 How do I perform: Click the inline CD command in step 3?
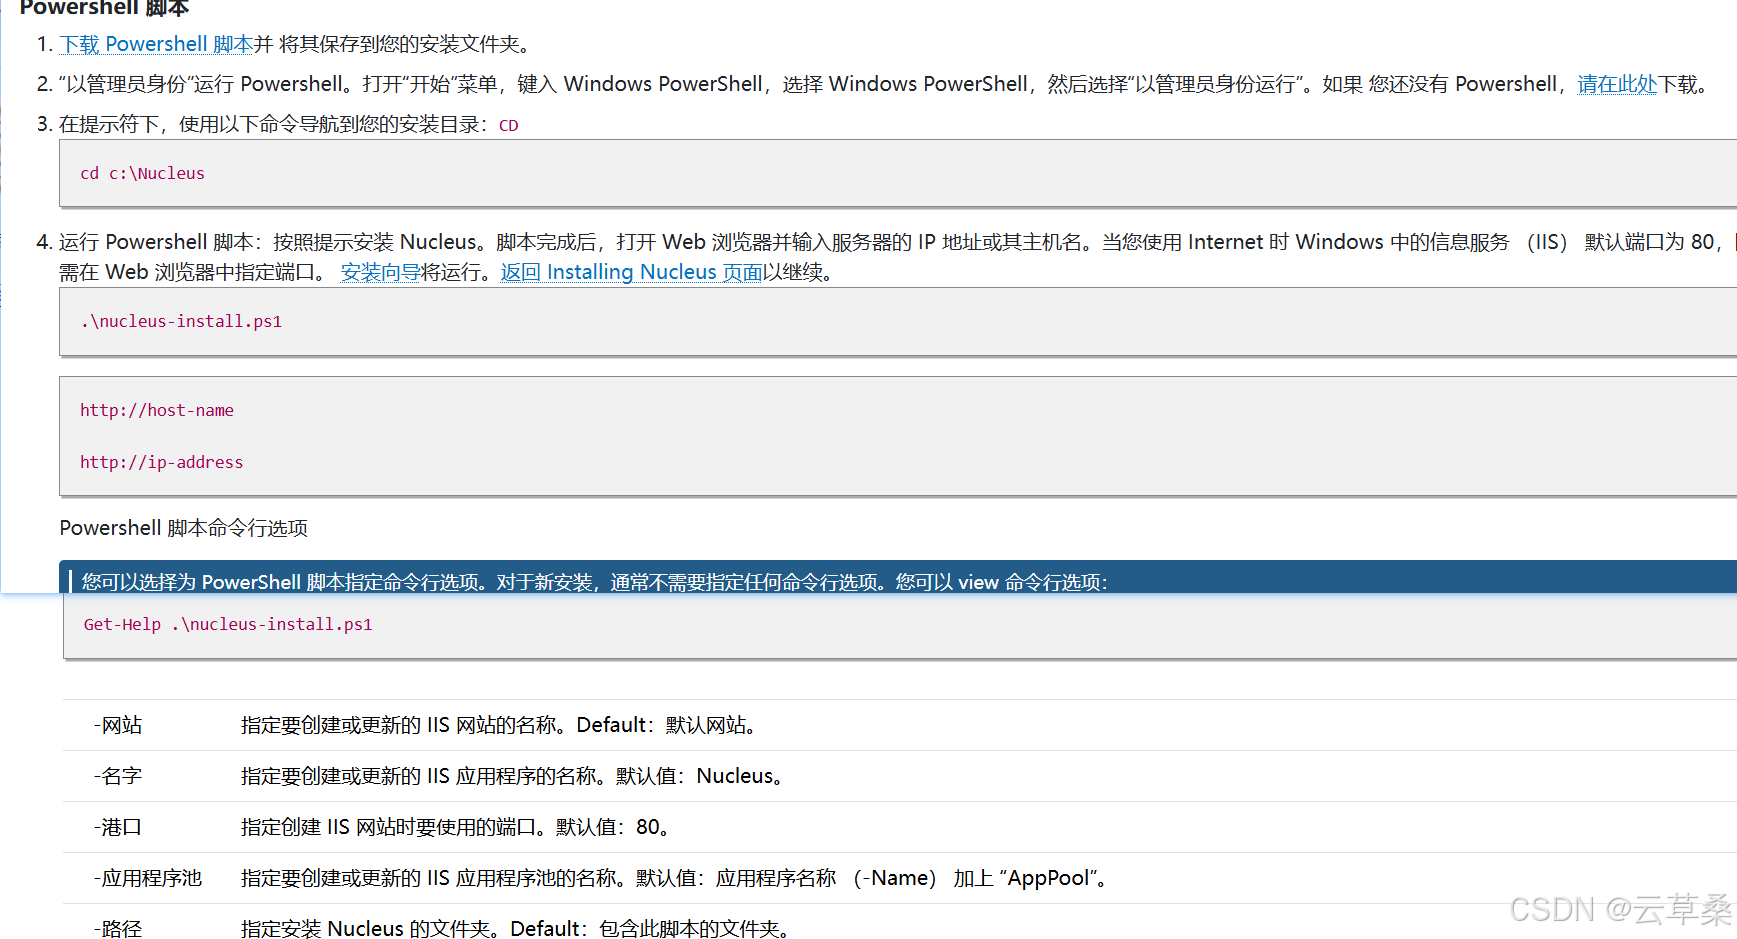[508, 126]
